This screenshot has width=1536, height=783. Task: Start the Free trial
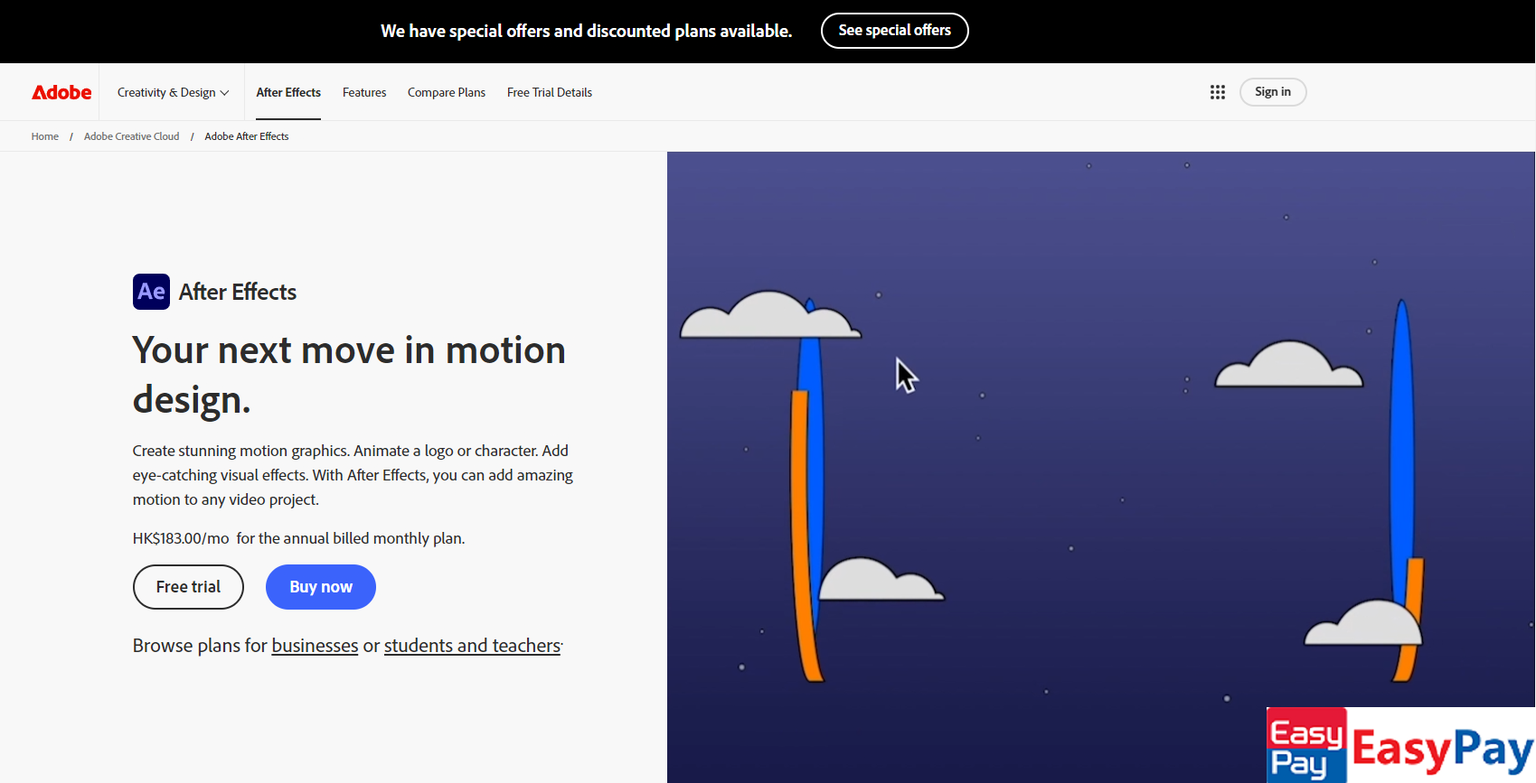(x=188, y=587)
